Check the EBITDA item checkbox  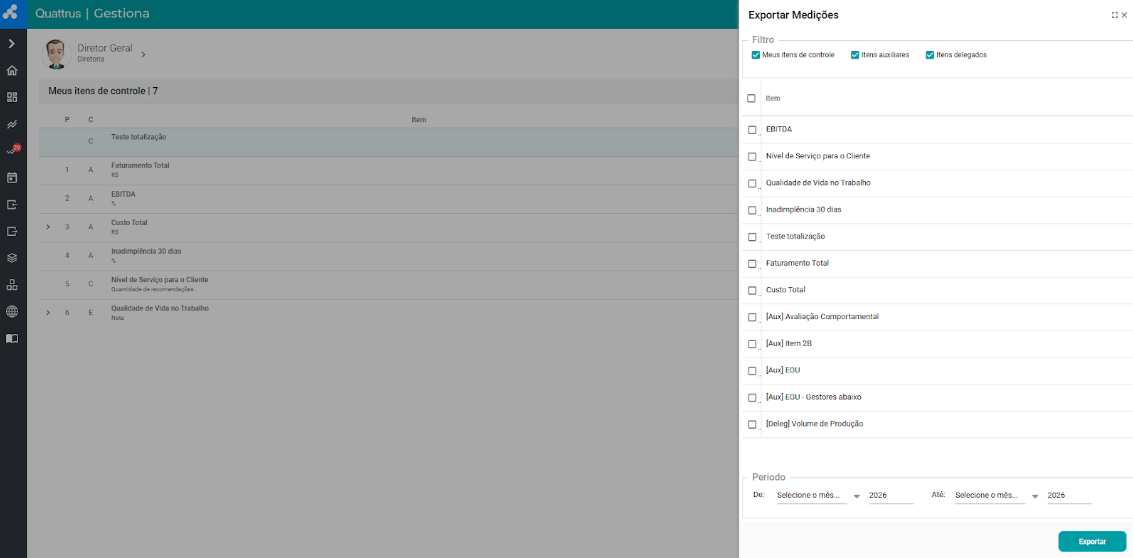tap(752, 130)
